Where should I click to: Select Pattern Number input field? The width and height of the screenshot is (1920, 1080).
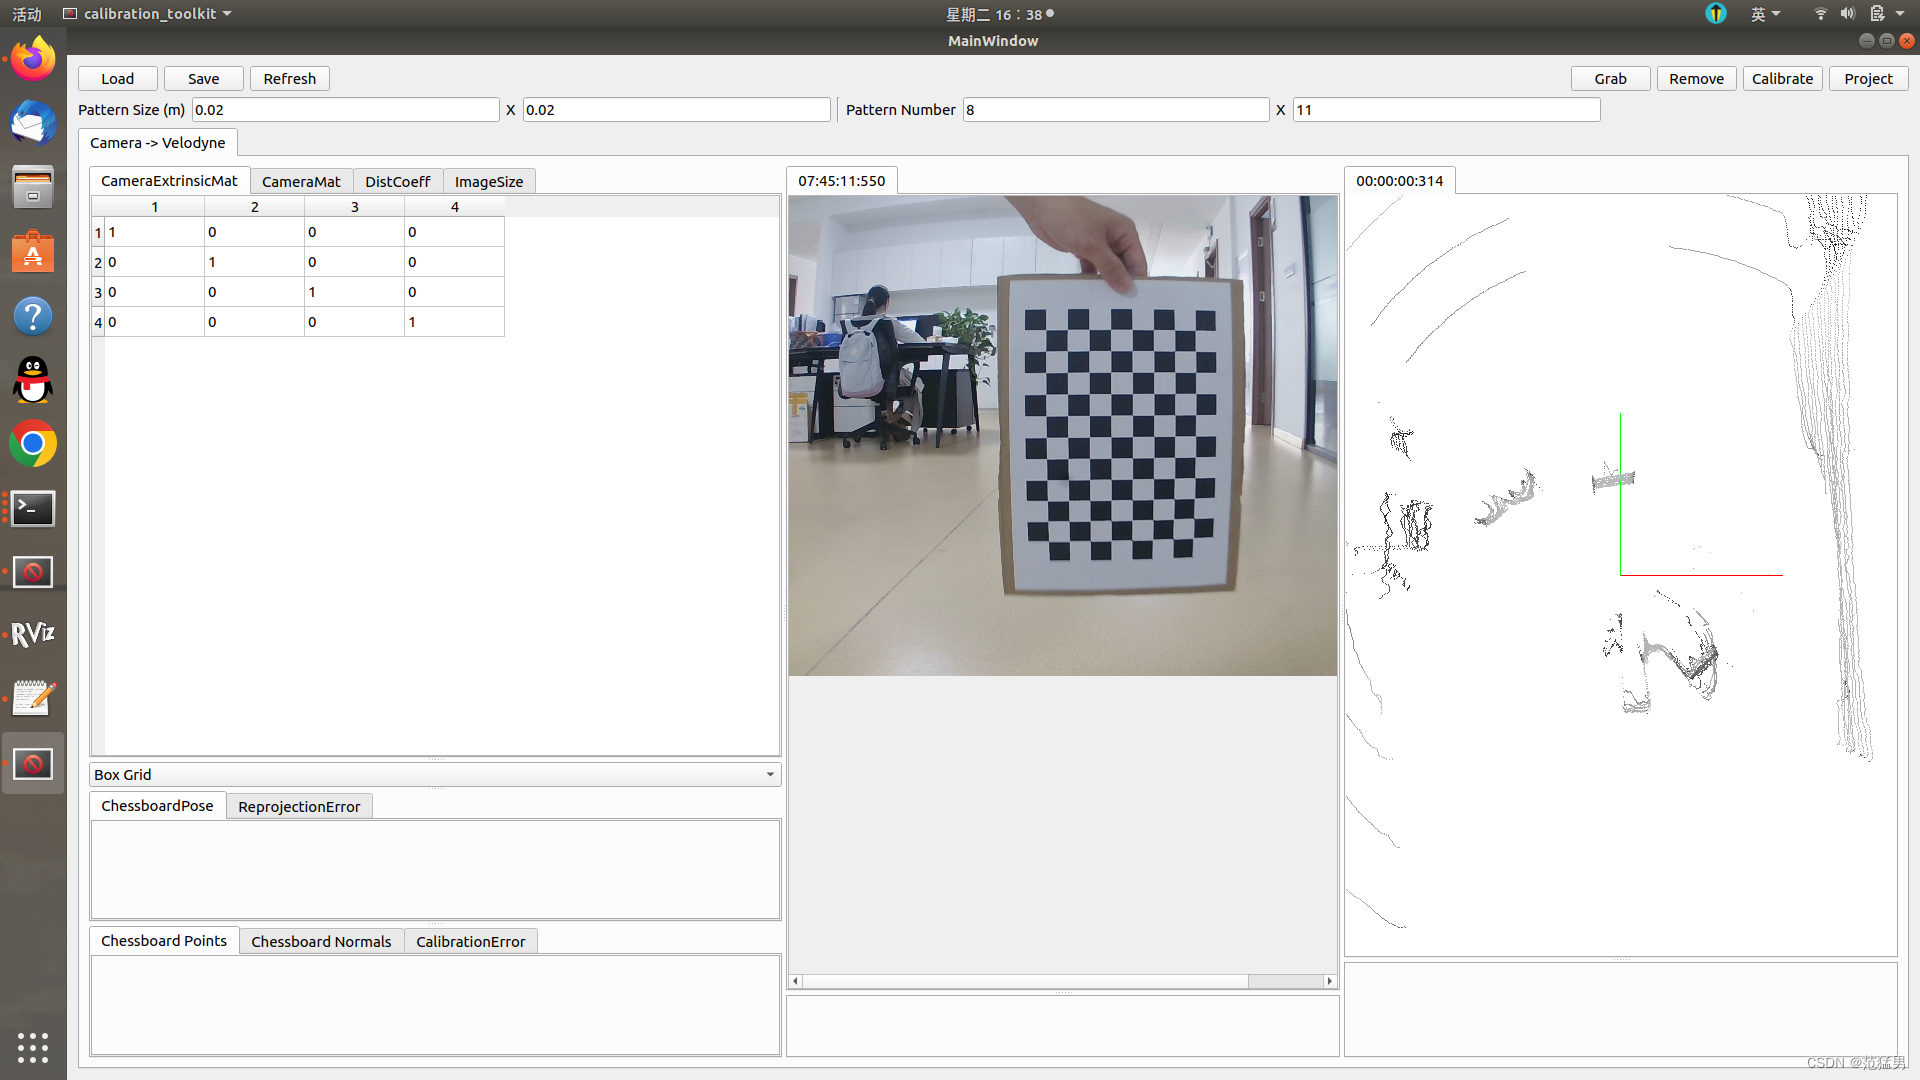(1113, 109)
